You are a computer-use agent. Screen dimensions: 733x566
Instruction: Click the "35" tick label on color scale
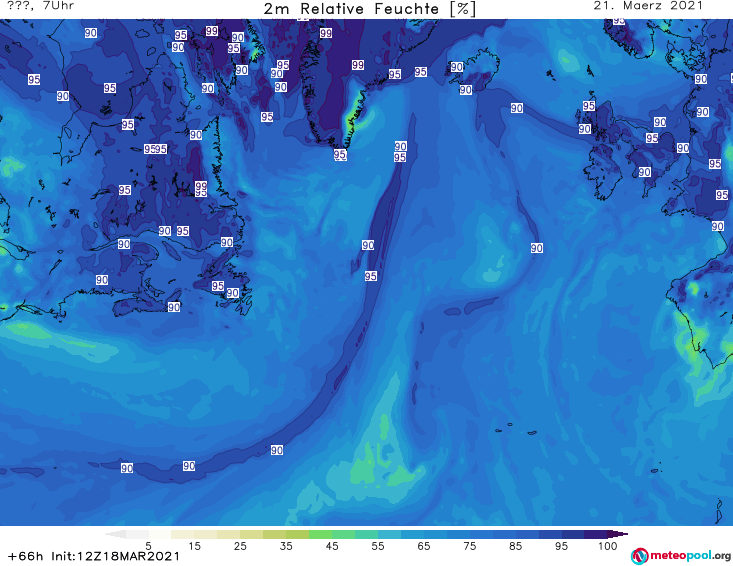pos(286,546)
